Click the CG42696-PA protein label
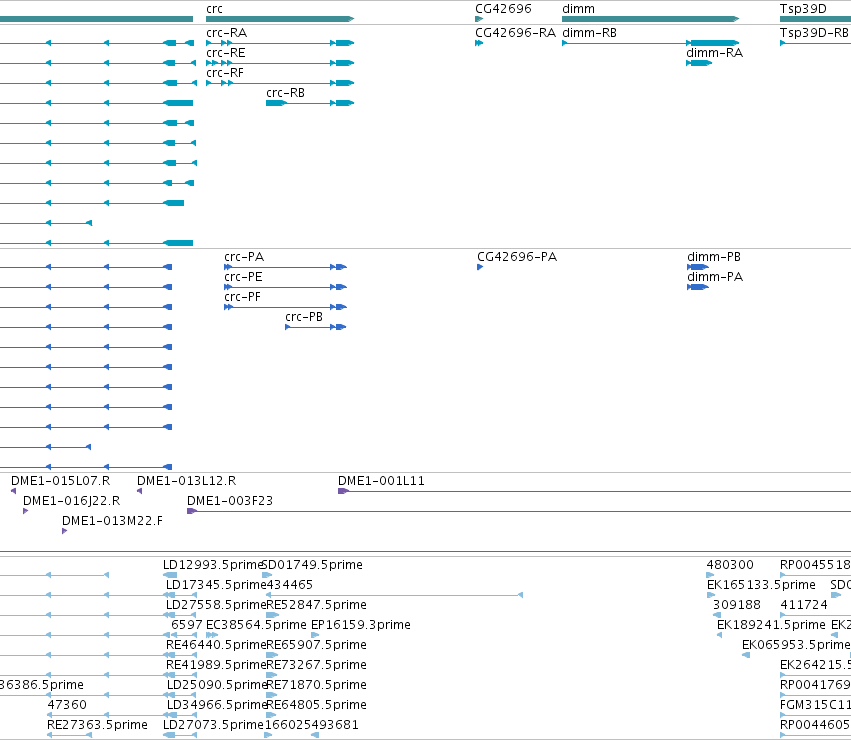The image size is (851, 740). point(517,257)
